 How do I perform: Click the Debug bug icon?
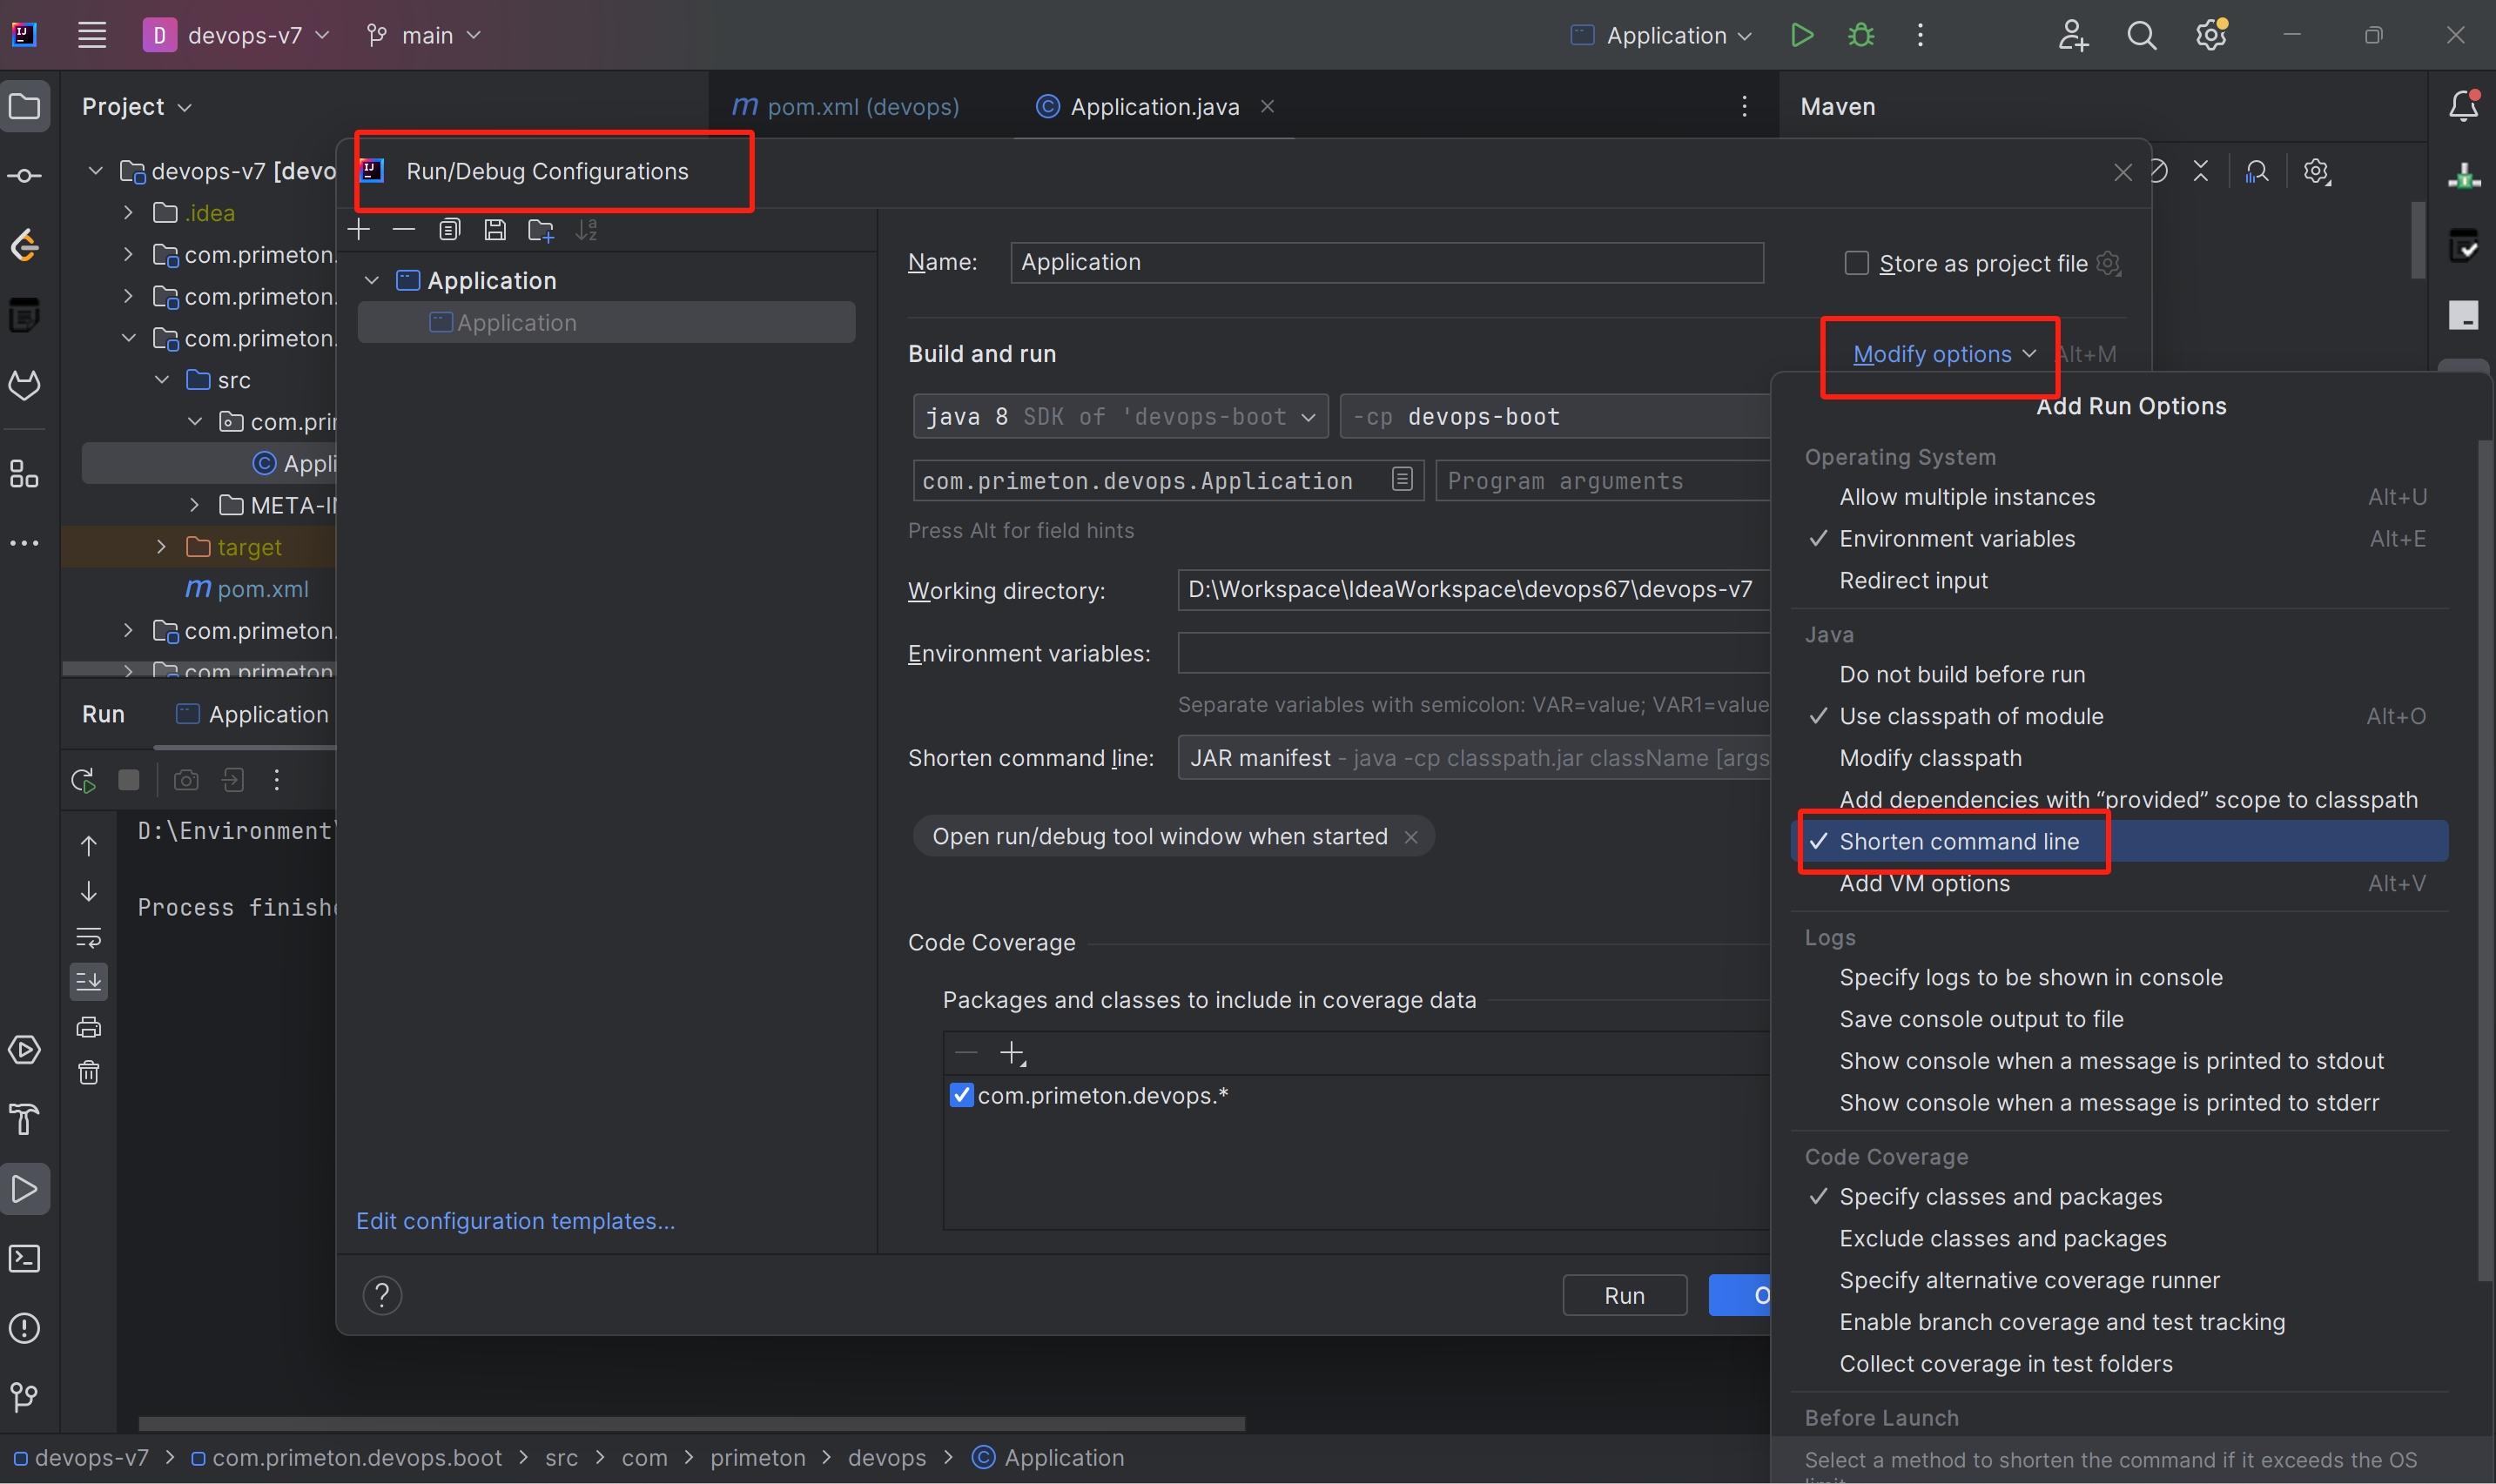1861,35
